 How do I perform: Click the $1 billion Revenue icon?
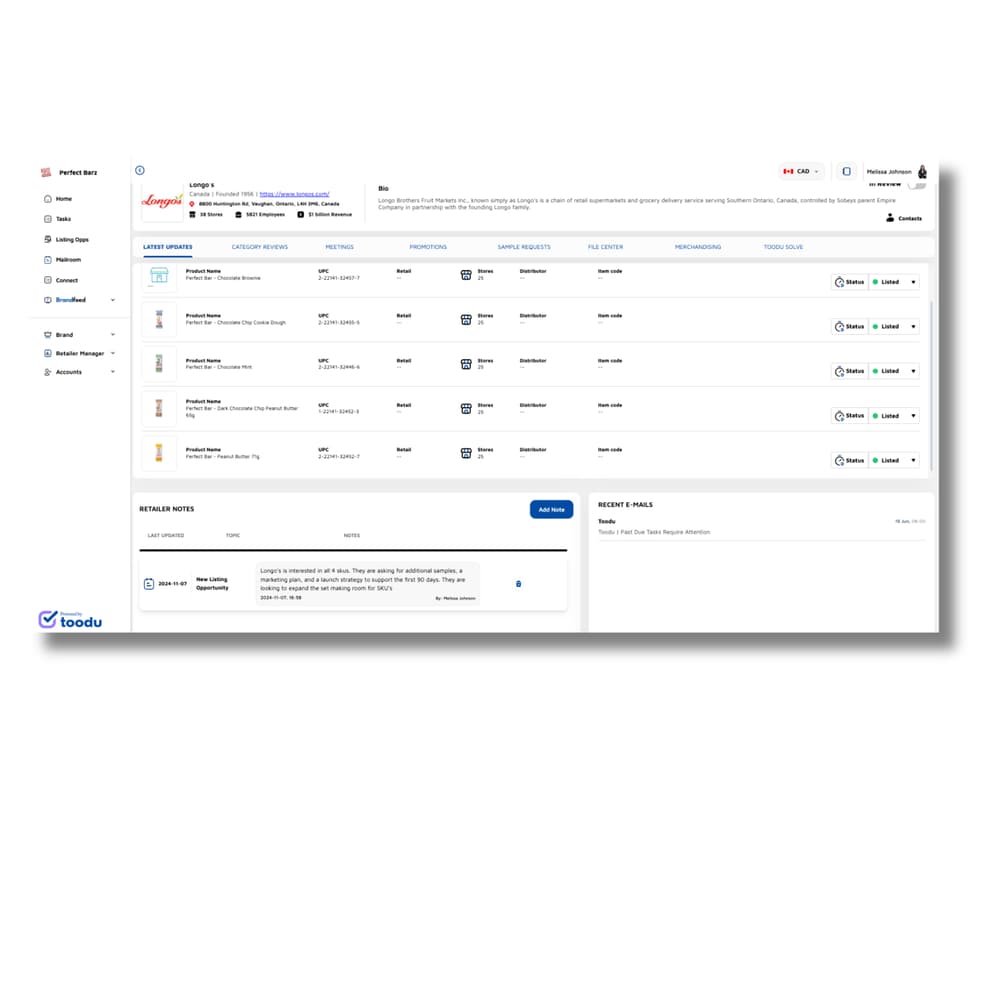tap(300, 215)
